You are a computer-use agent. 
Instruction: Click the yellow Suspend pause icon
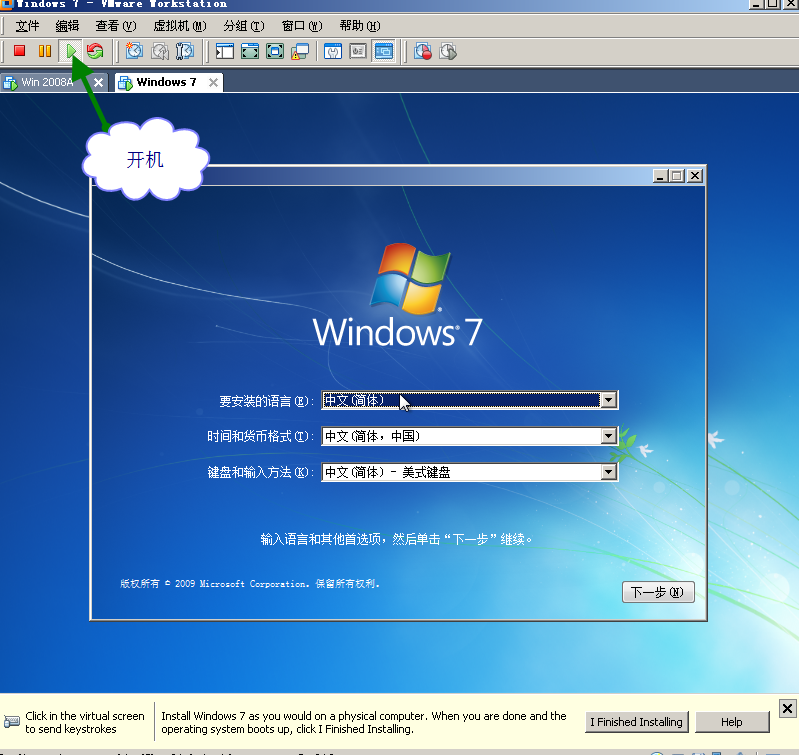[x=45, y=51]
